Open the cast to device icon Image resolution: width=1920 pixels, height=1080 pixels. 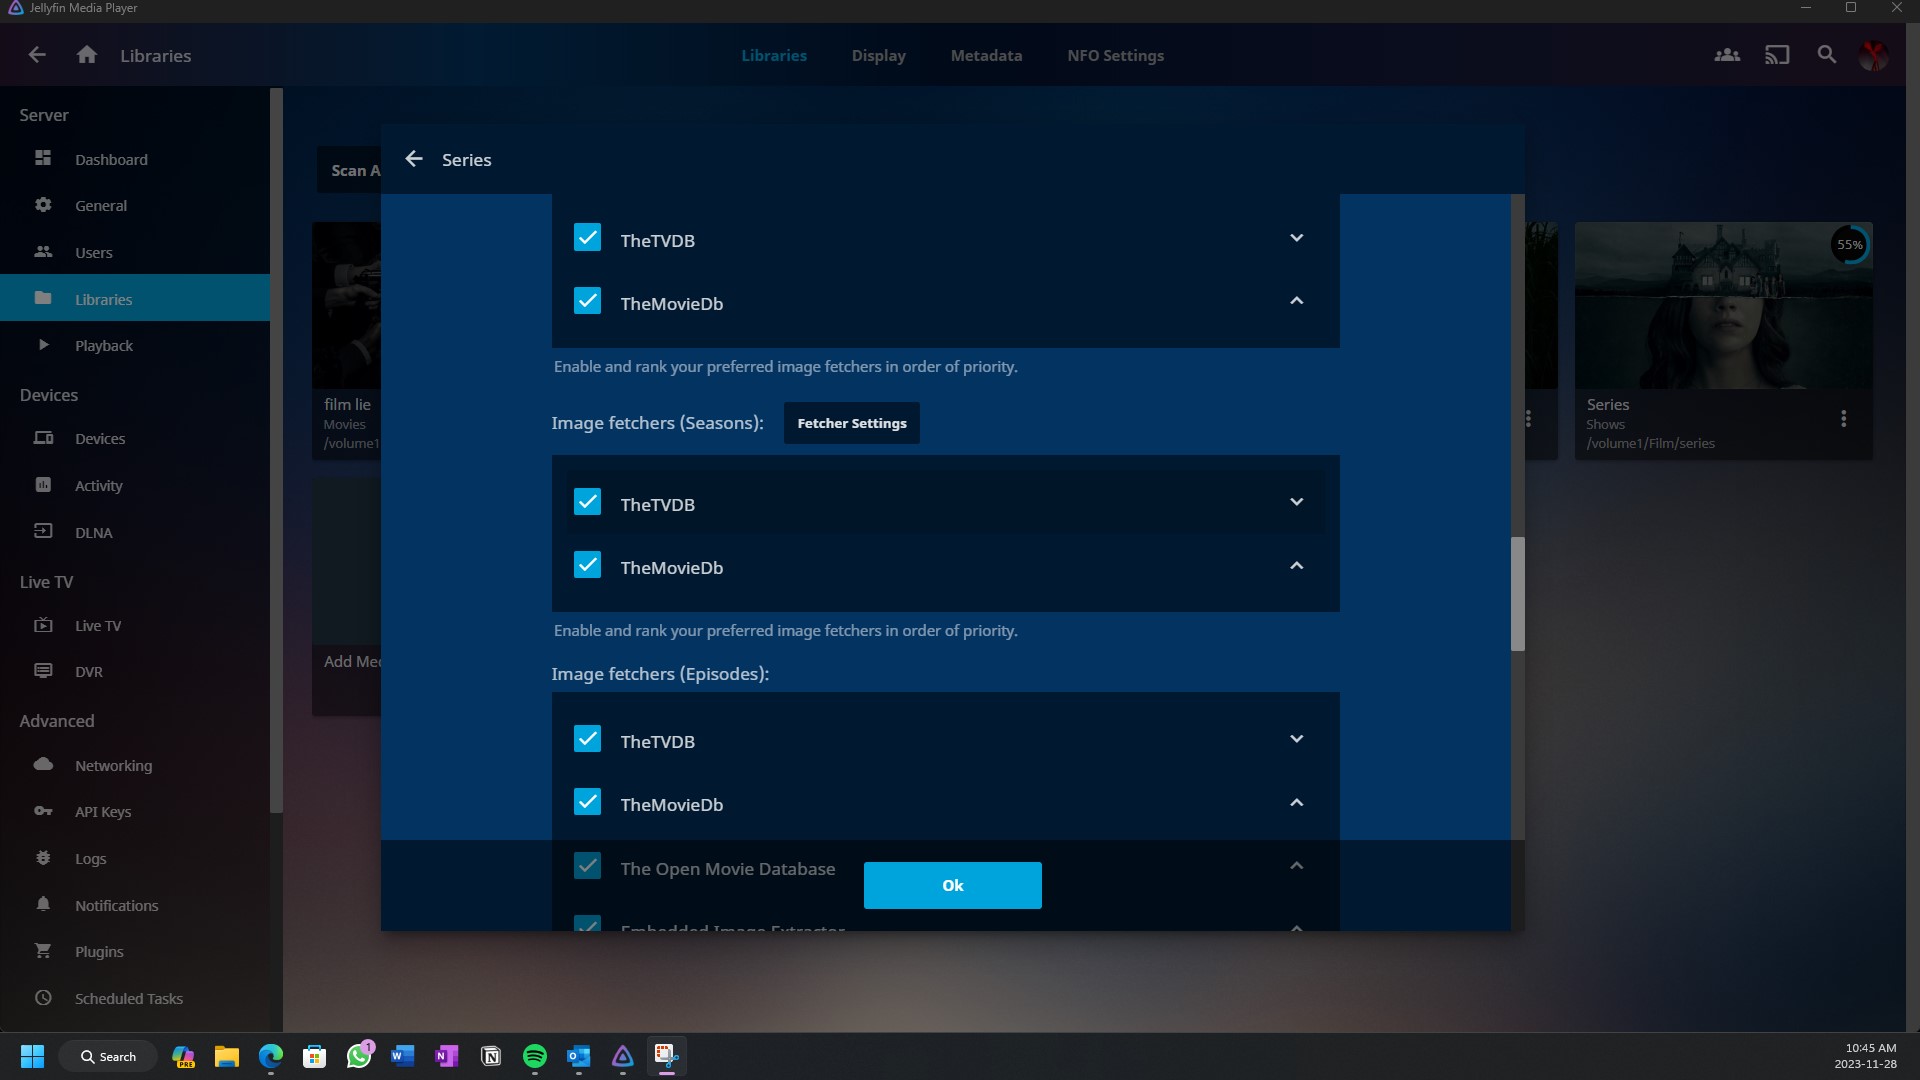(1777, 55)
